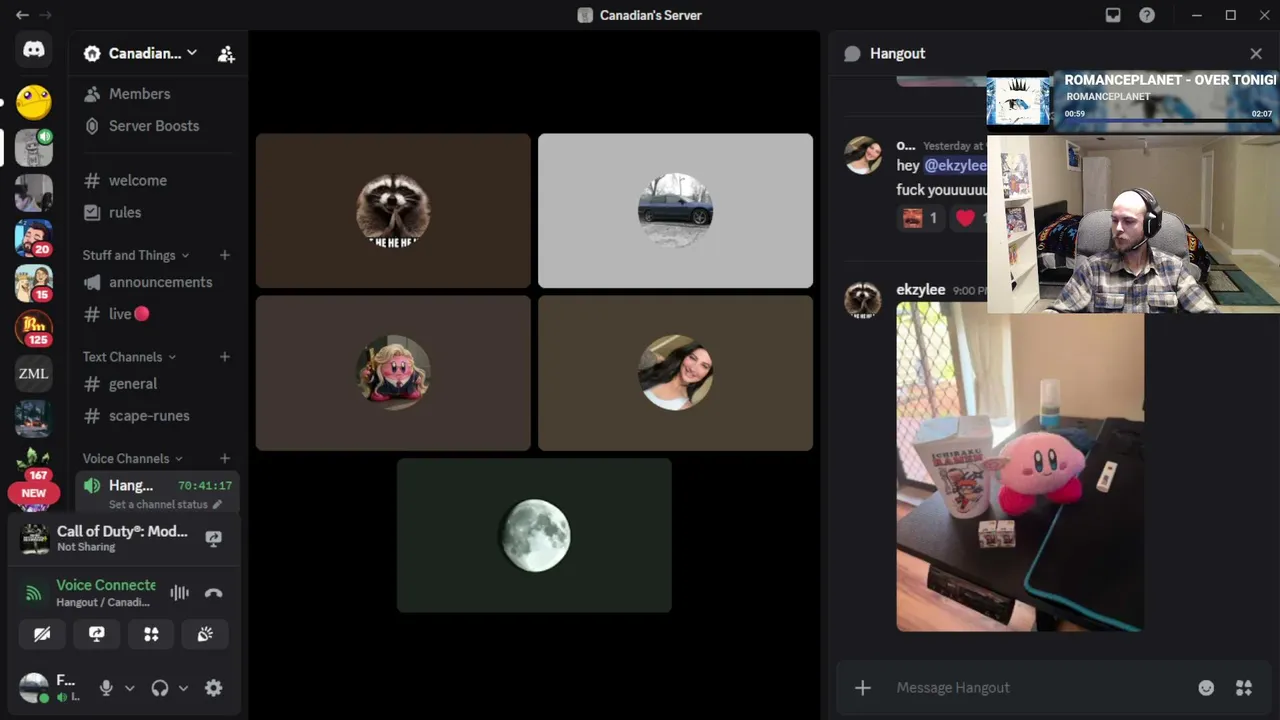
Task: Click Voice Connected status text
Action: [106, 585]
